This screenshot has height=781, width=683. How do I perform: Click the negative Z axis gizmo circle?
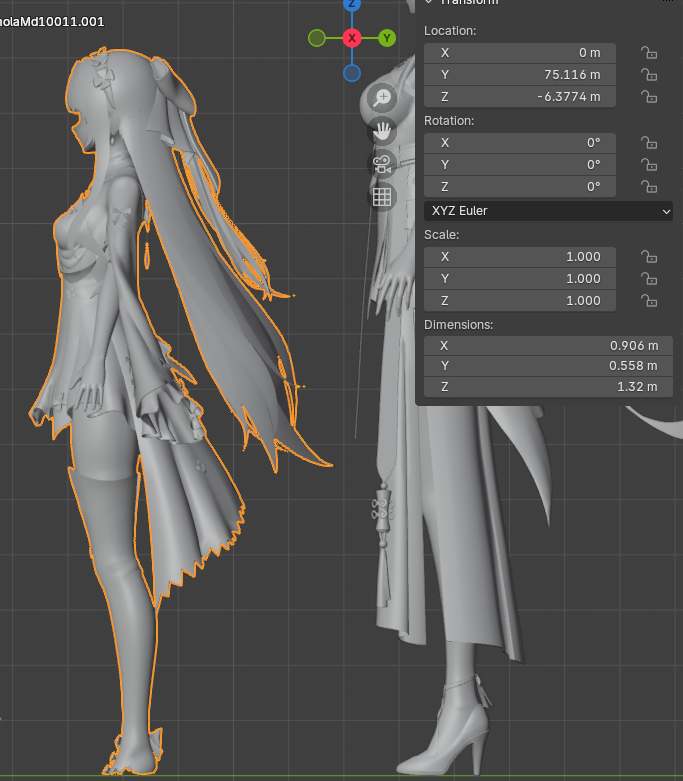click(x=352, y=73)
